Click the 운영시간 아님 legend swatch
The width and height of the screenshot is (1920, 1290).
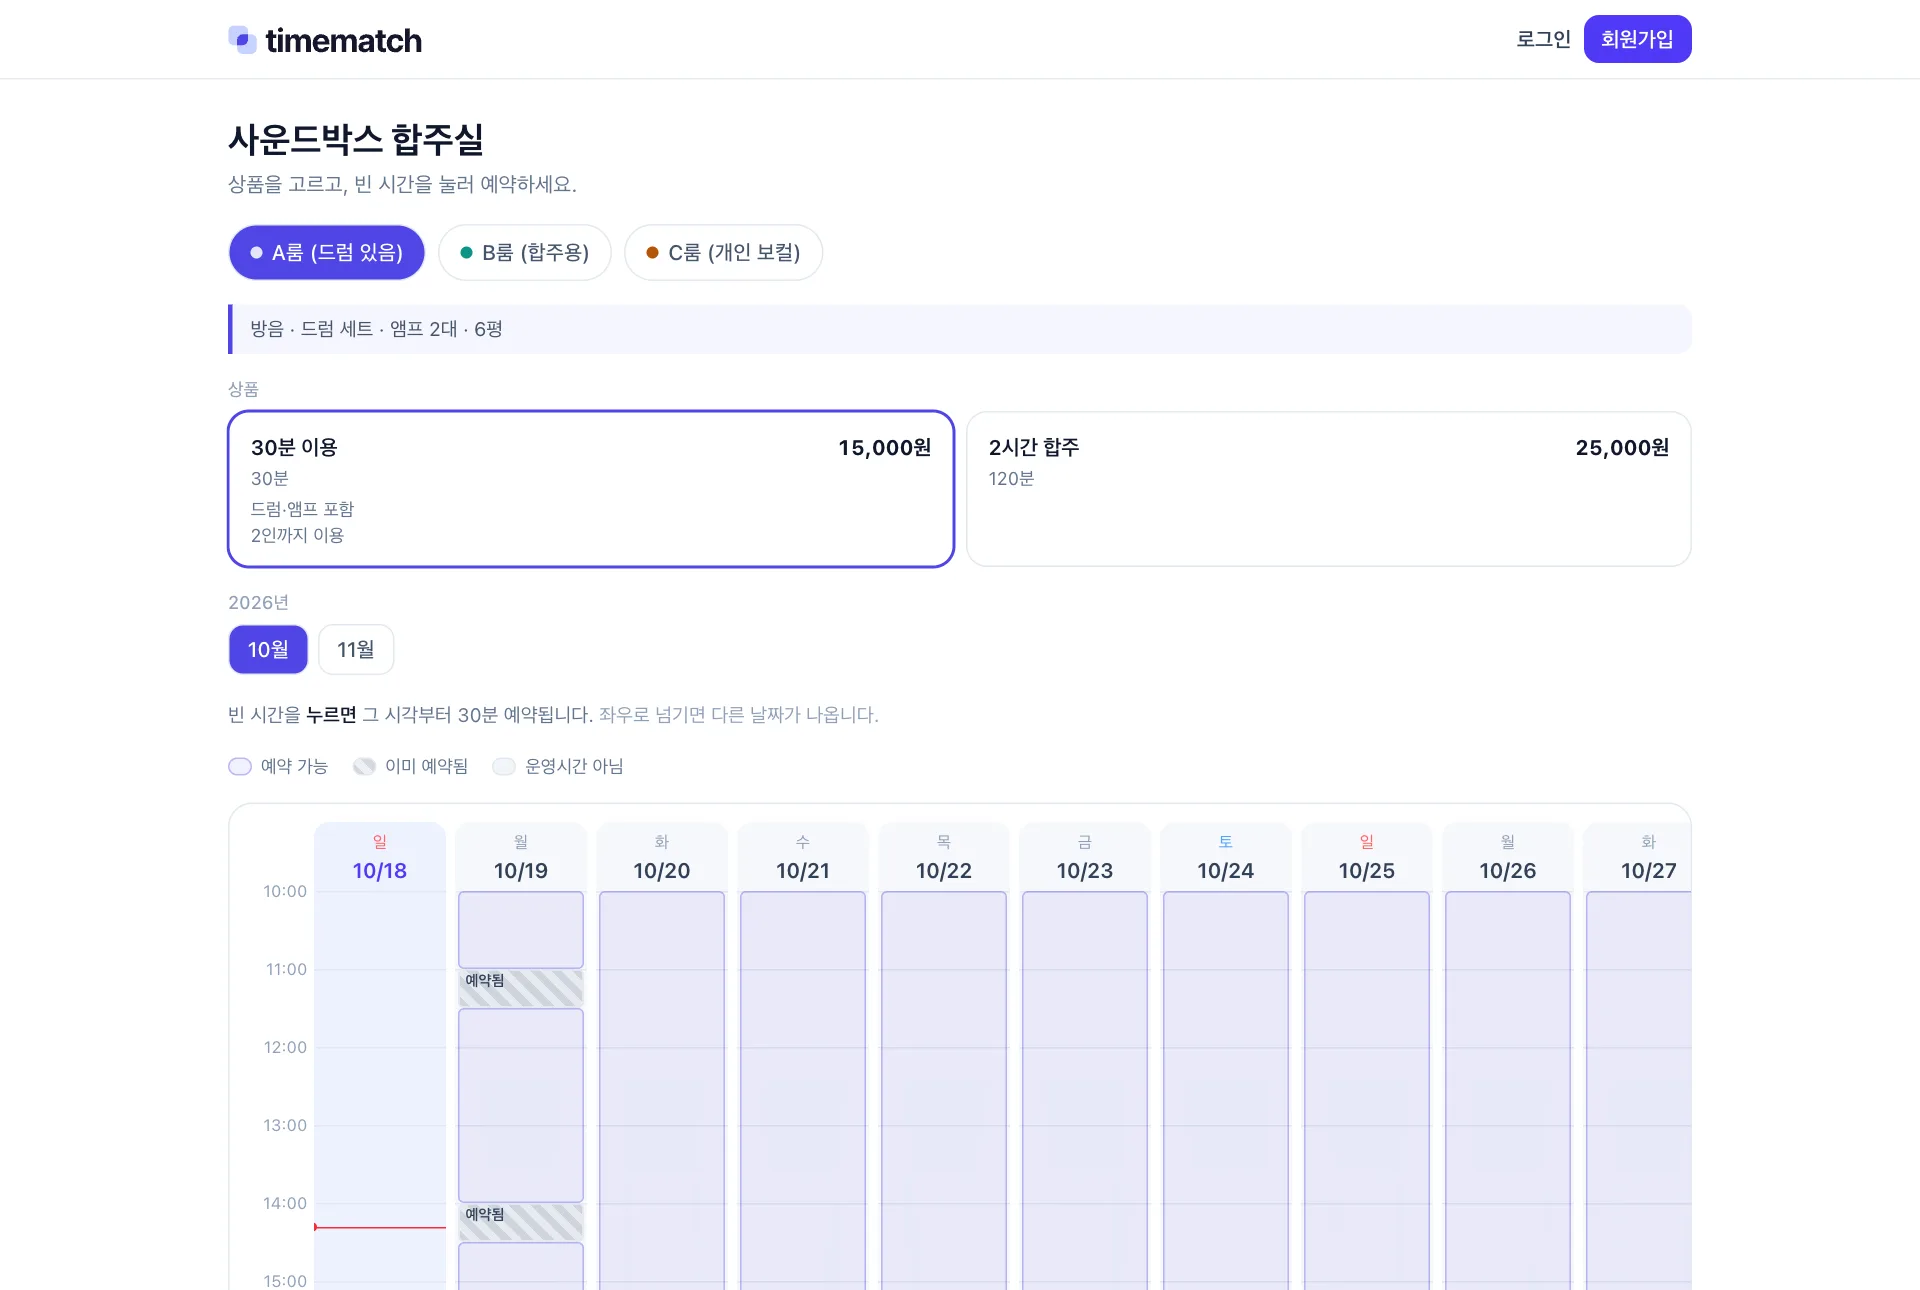(x=504, y=766)
